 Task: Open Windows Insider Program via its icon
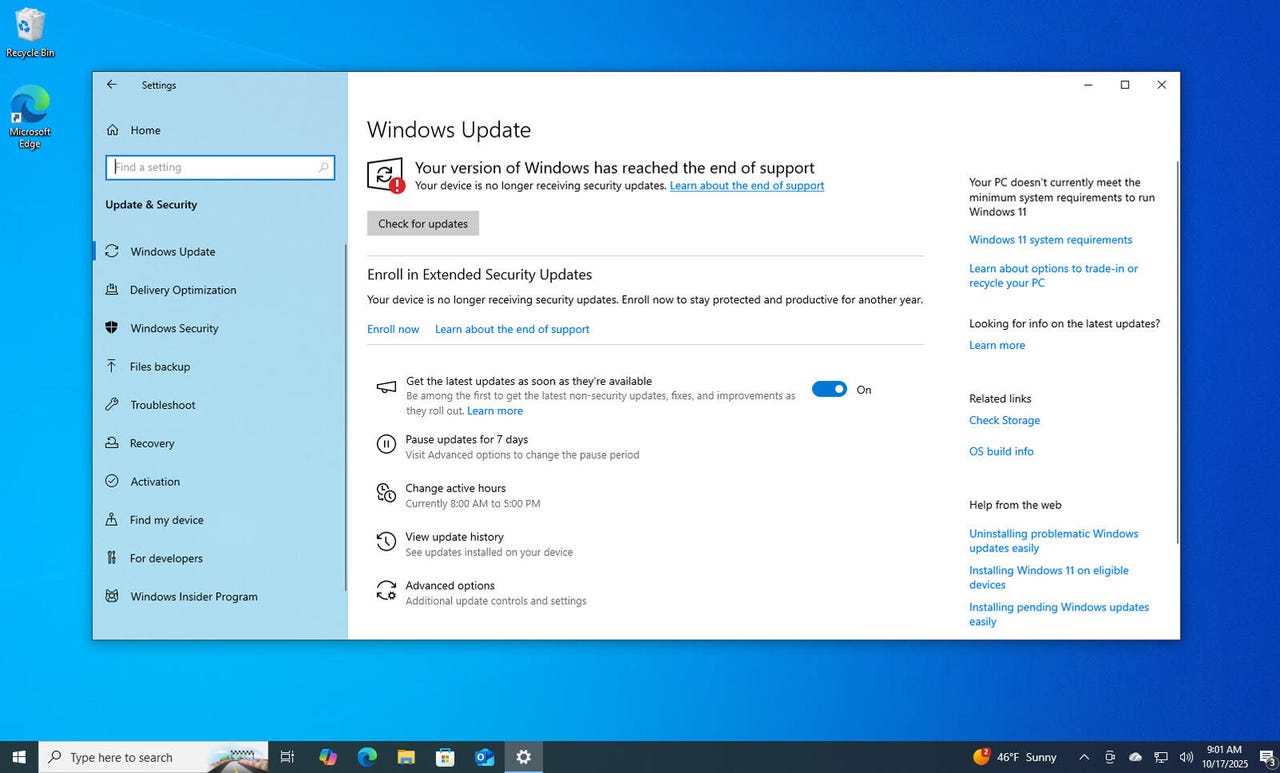pos(113,596)
